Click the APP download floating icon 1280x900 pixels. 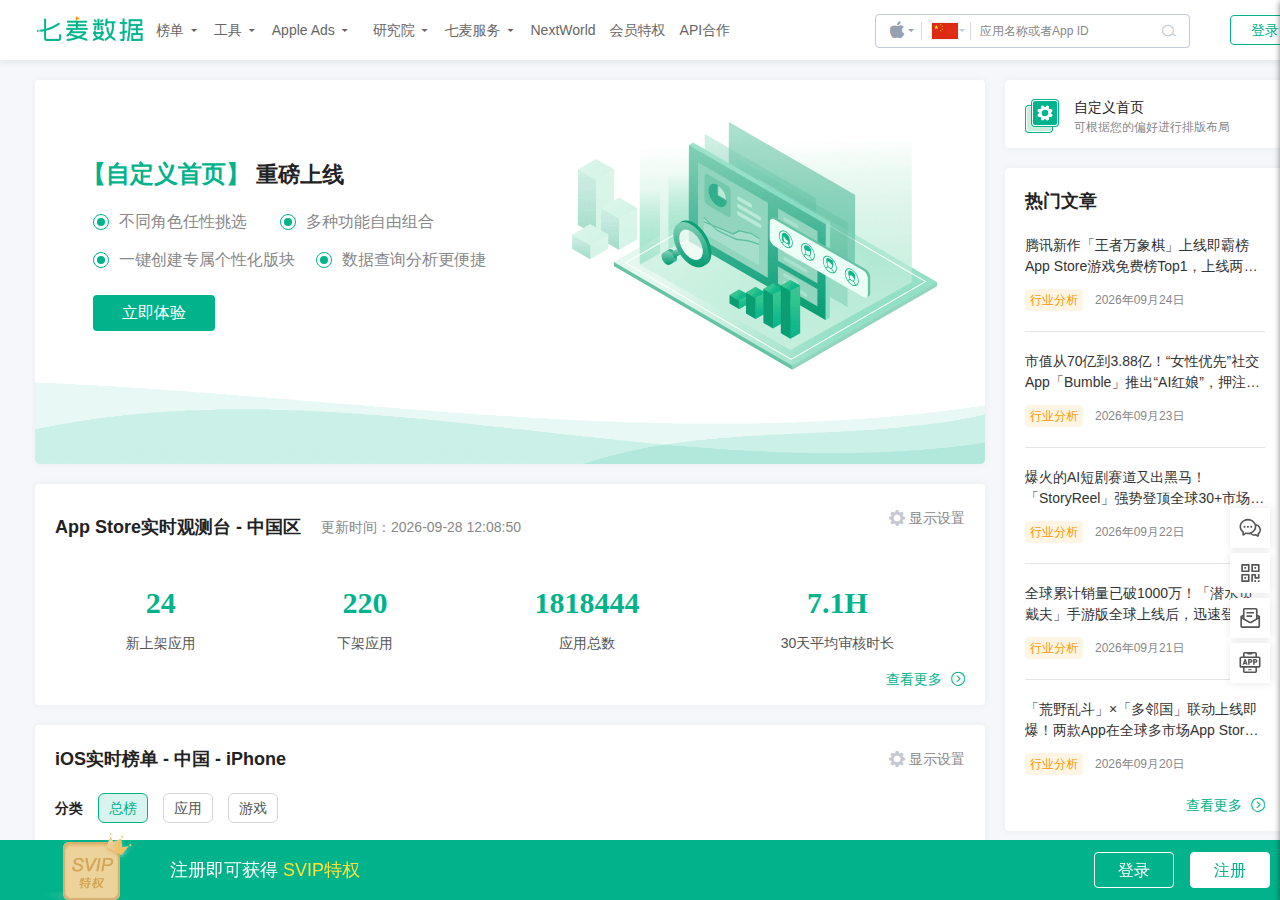(x=1250, y=661)
